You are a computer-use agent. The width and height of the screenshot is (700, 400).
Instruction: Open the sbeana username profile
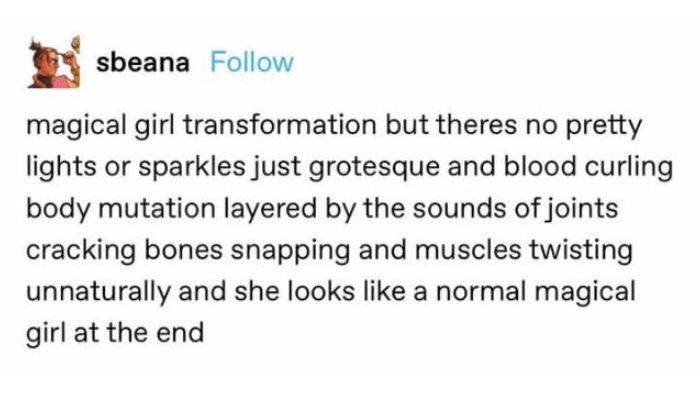click(x=143, y=62)
